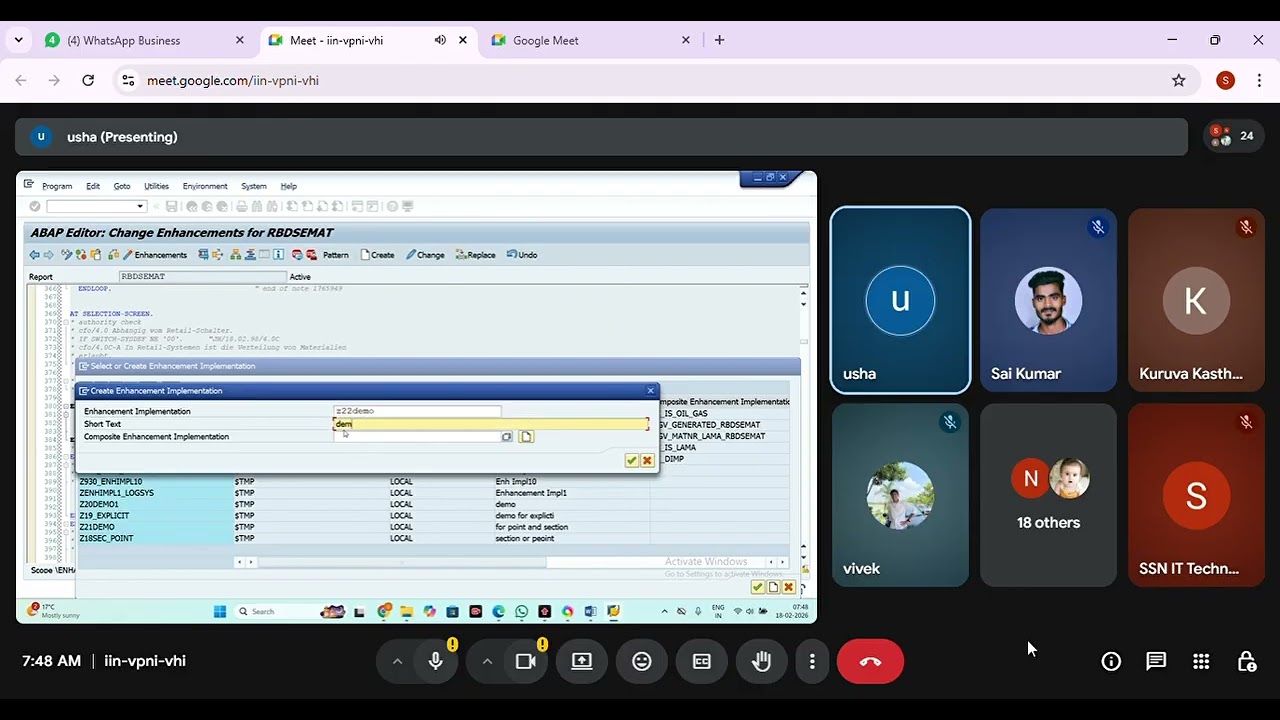Screen dimensions: 1280x720
Task: Select the Z21DEMO row in the list
Action: click(435, 527)
